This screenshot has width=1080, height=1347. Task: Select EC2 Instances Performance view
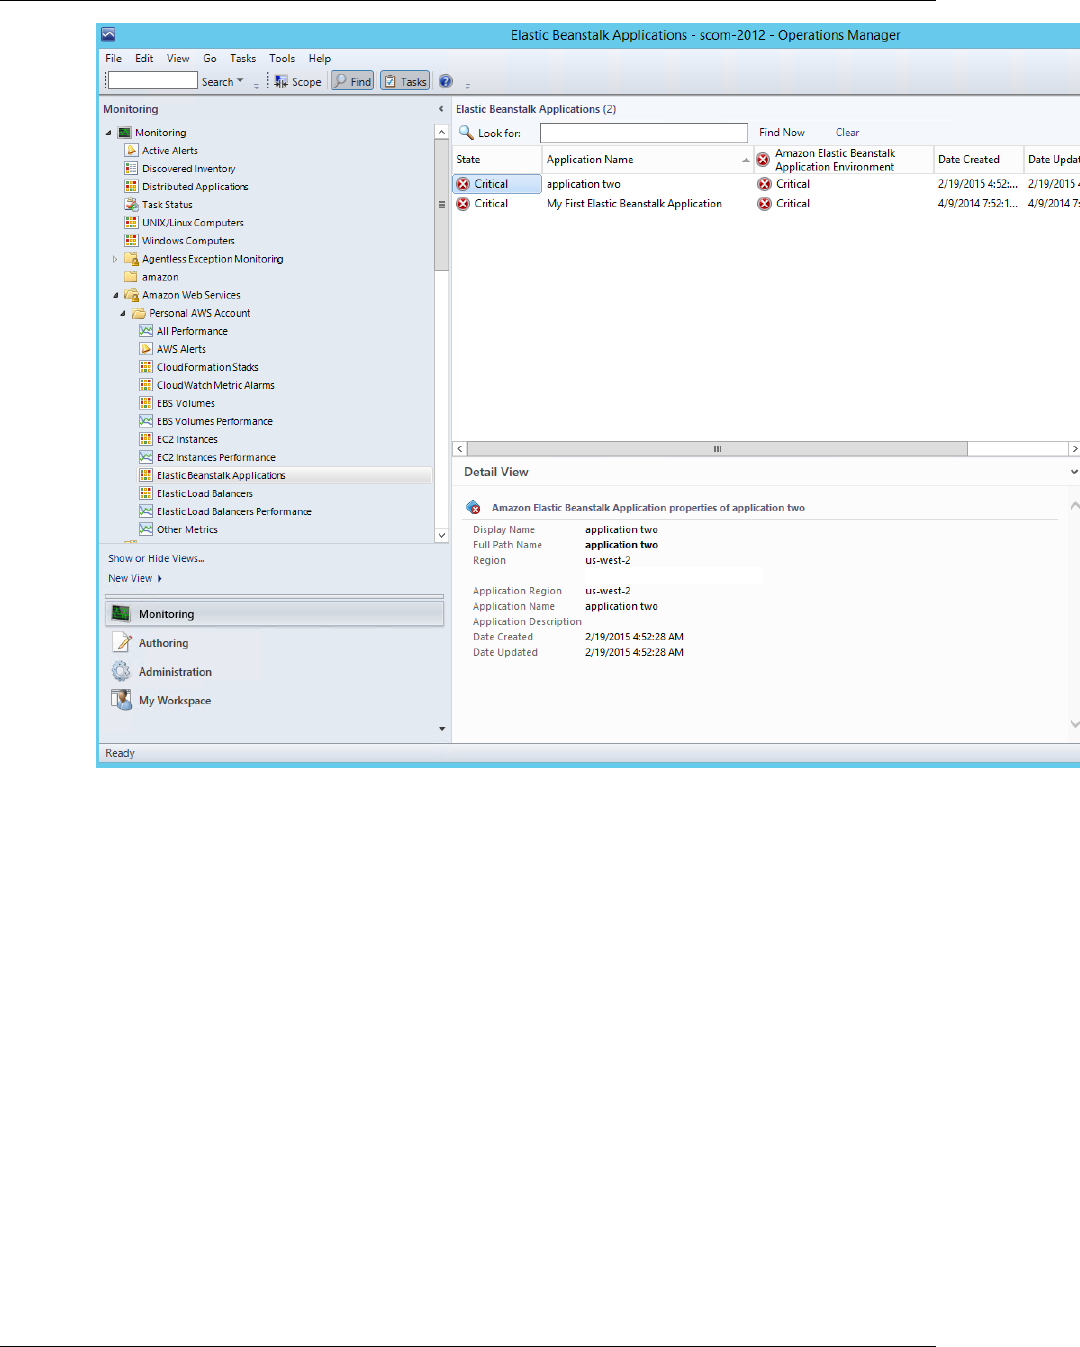pos(216,457)
